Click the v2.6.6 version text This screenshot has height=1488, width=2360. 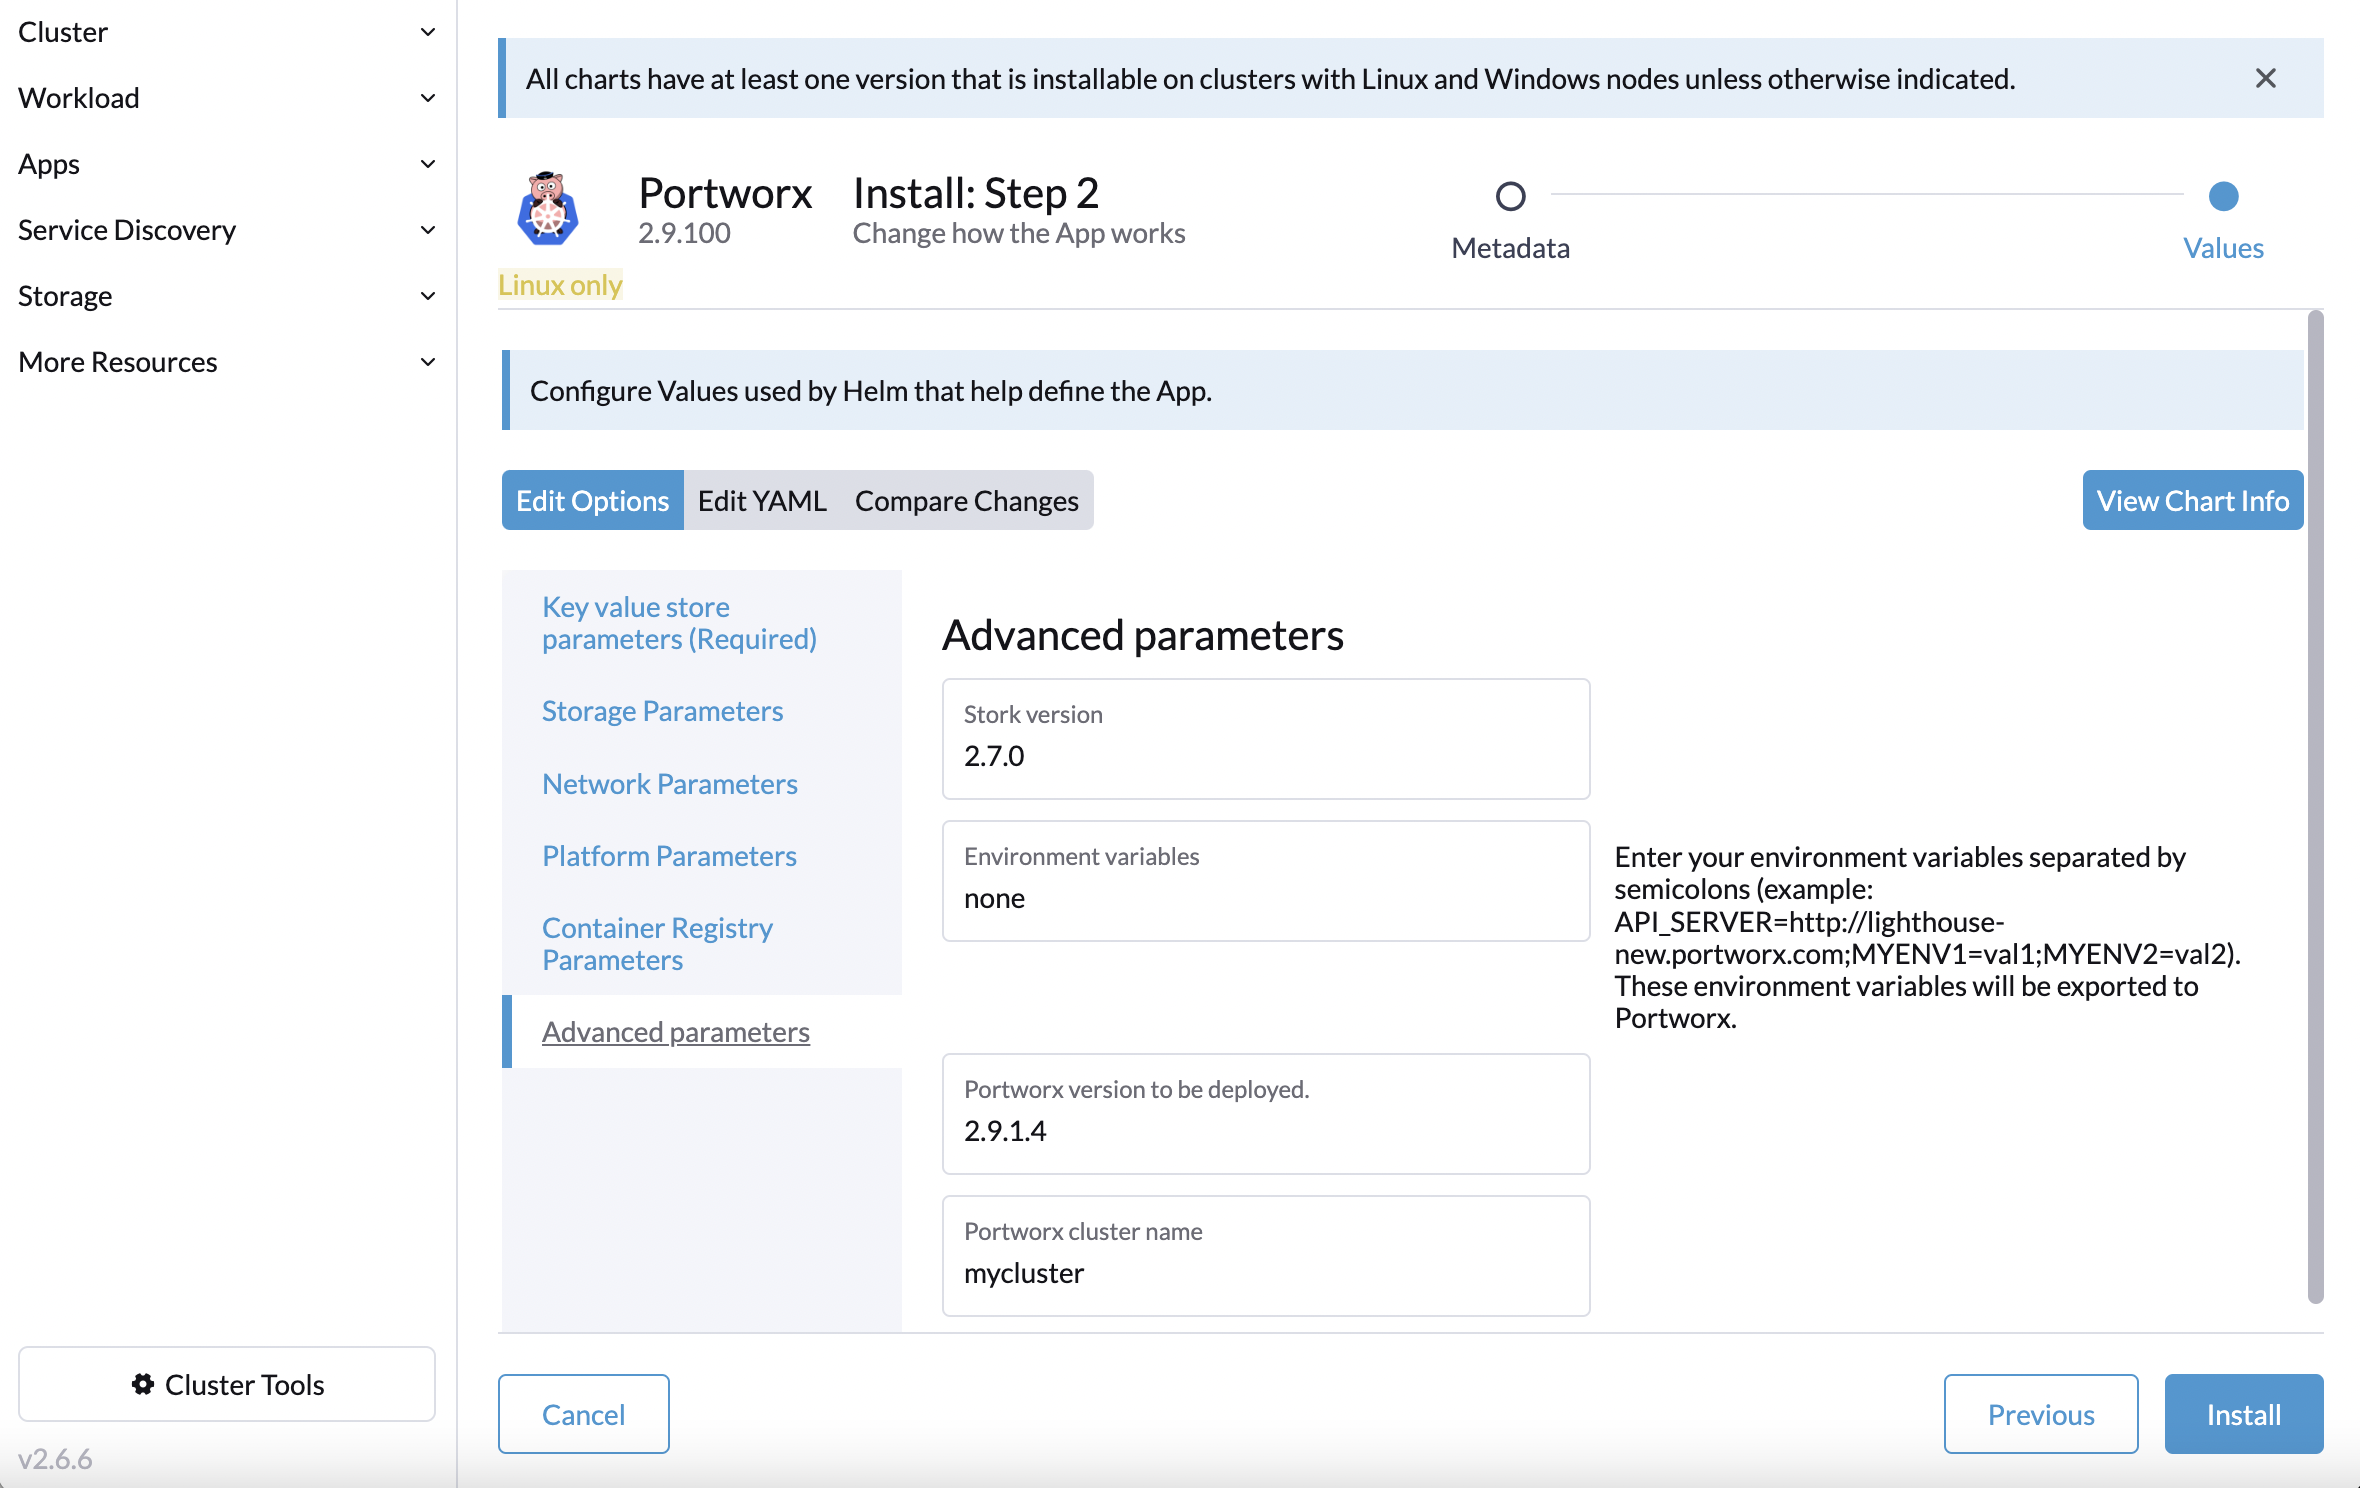coord(55,1459)
